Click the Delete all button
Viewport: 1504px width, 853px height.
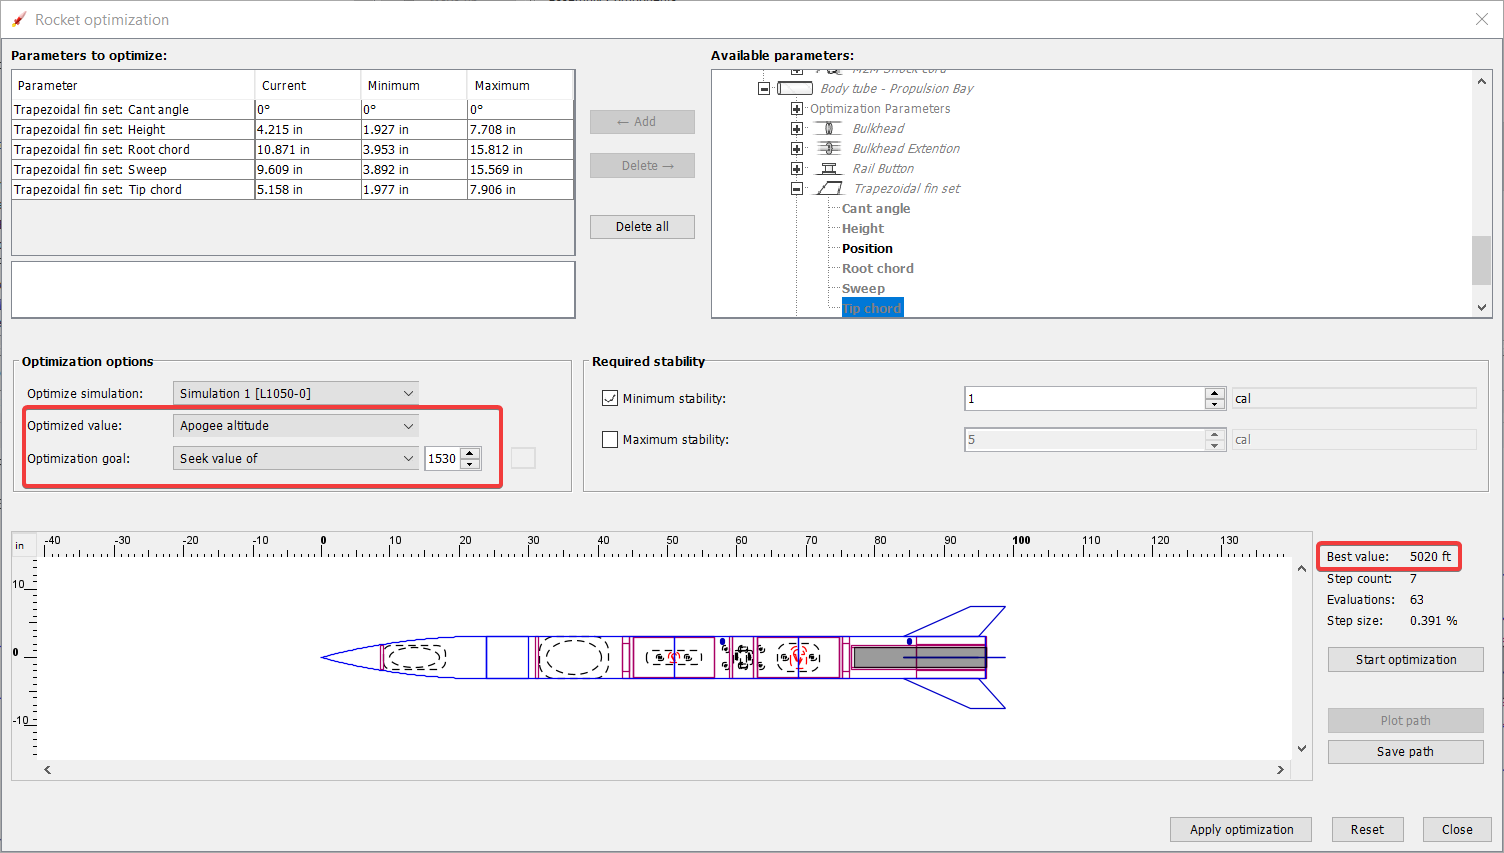[x=642, y=226]
